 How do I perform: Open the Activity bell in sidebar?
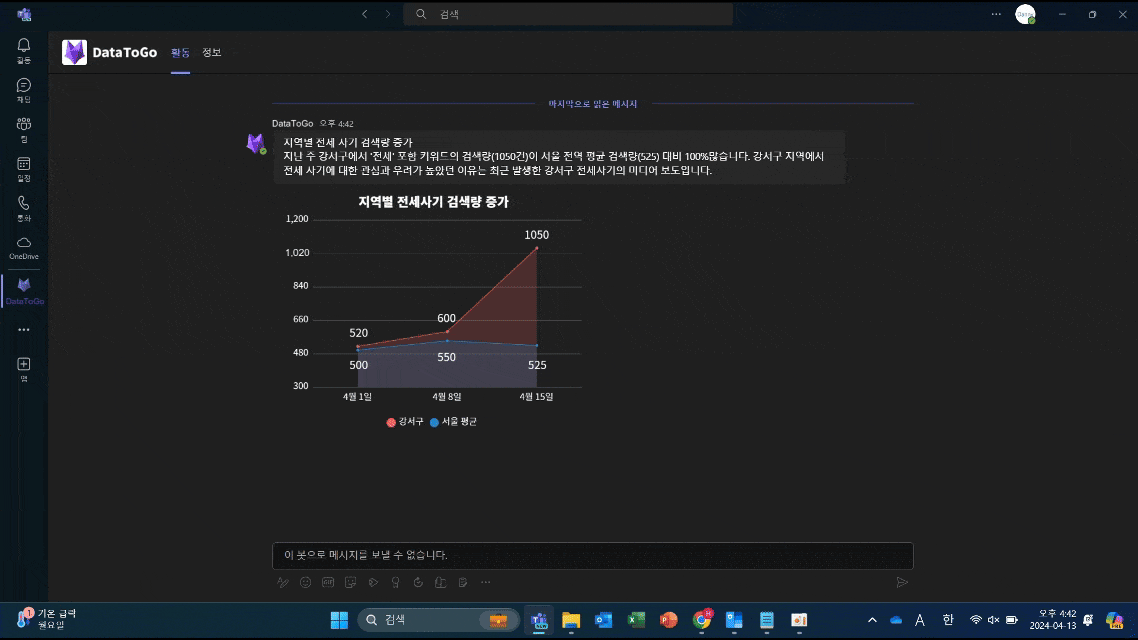24,50
